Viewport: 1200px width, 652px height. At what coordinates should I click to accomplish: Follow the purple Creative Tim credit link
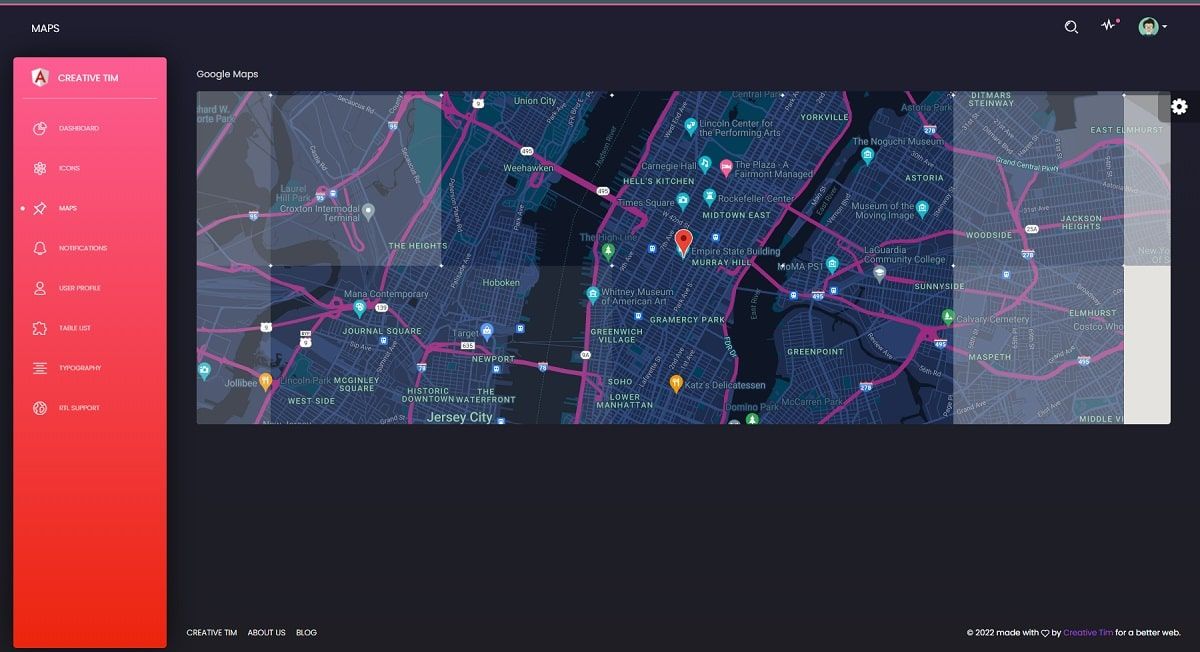click(x=1087, y=632)
